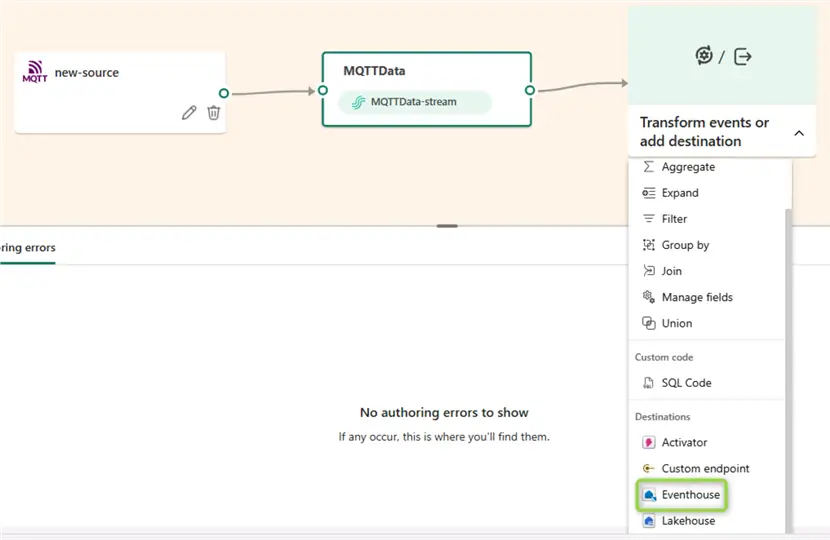The image size is (830, 540).
Task: Open the Authoring errors tab
Action: coord(28,248)
